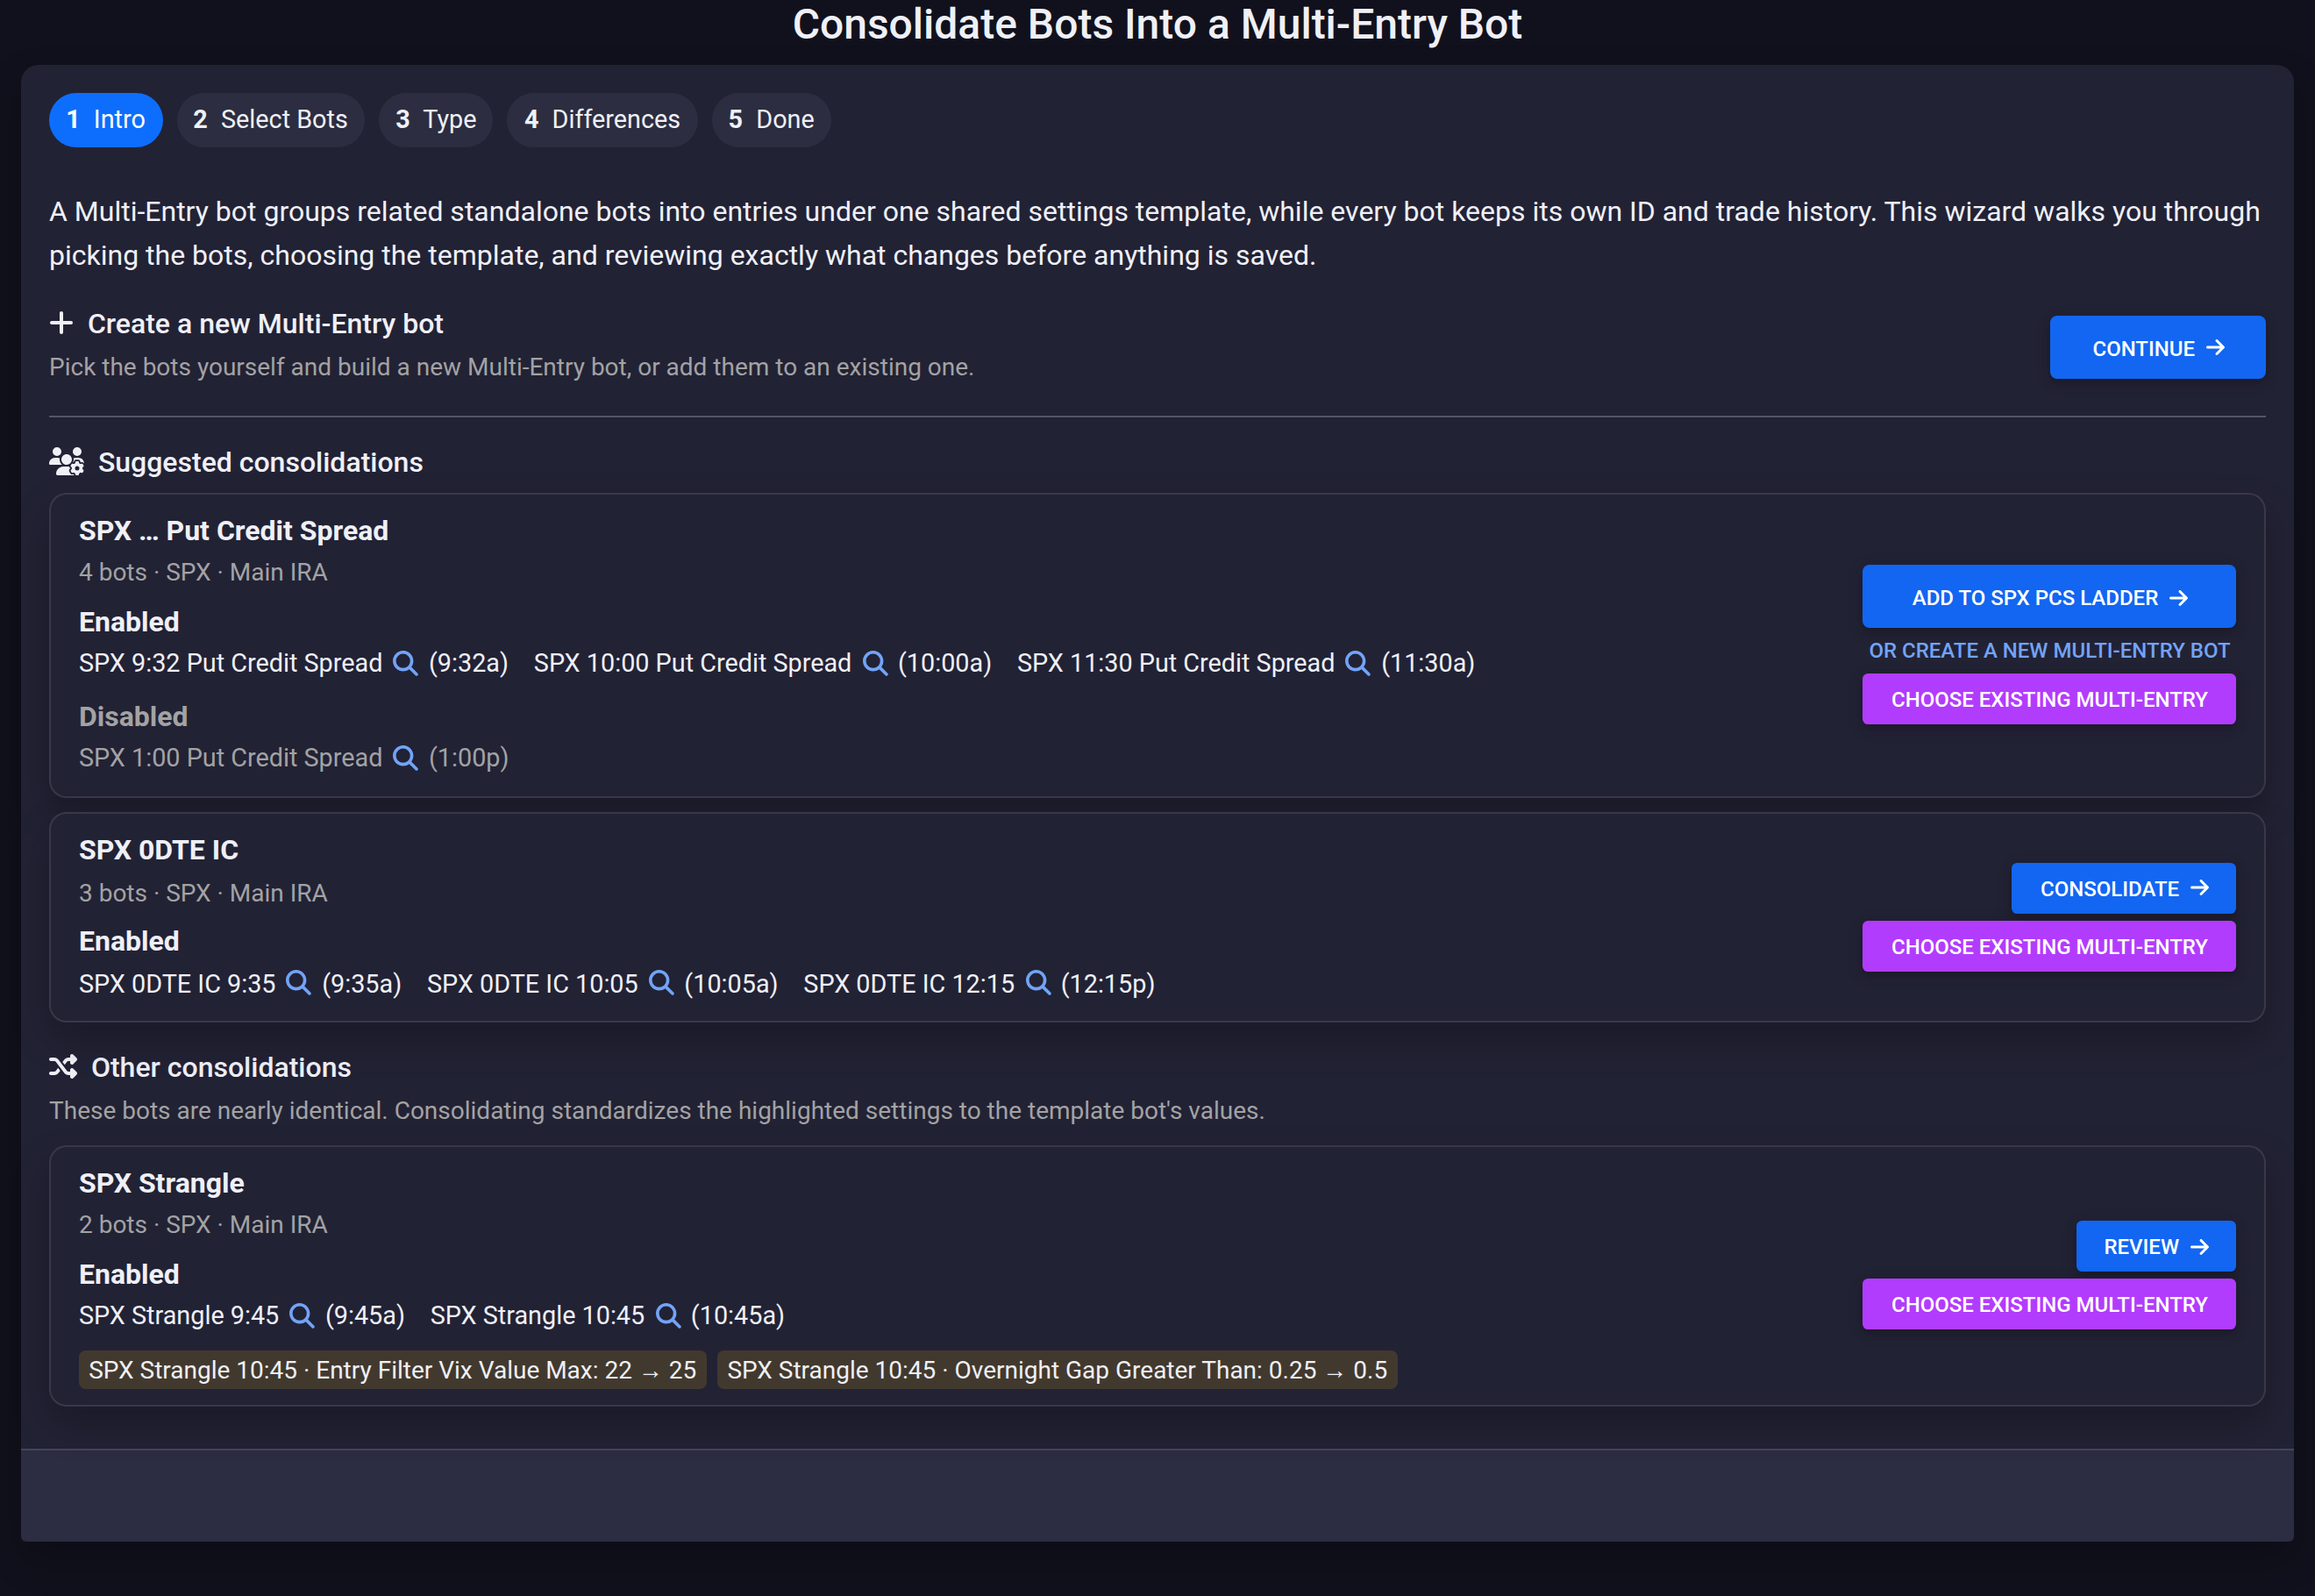Click the Continue button
2315x1596 pixels.
(2157, 348)
